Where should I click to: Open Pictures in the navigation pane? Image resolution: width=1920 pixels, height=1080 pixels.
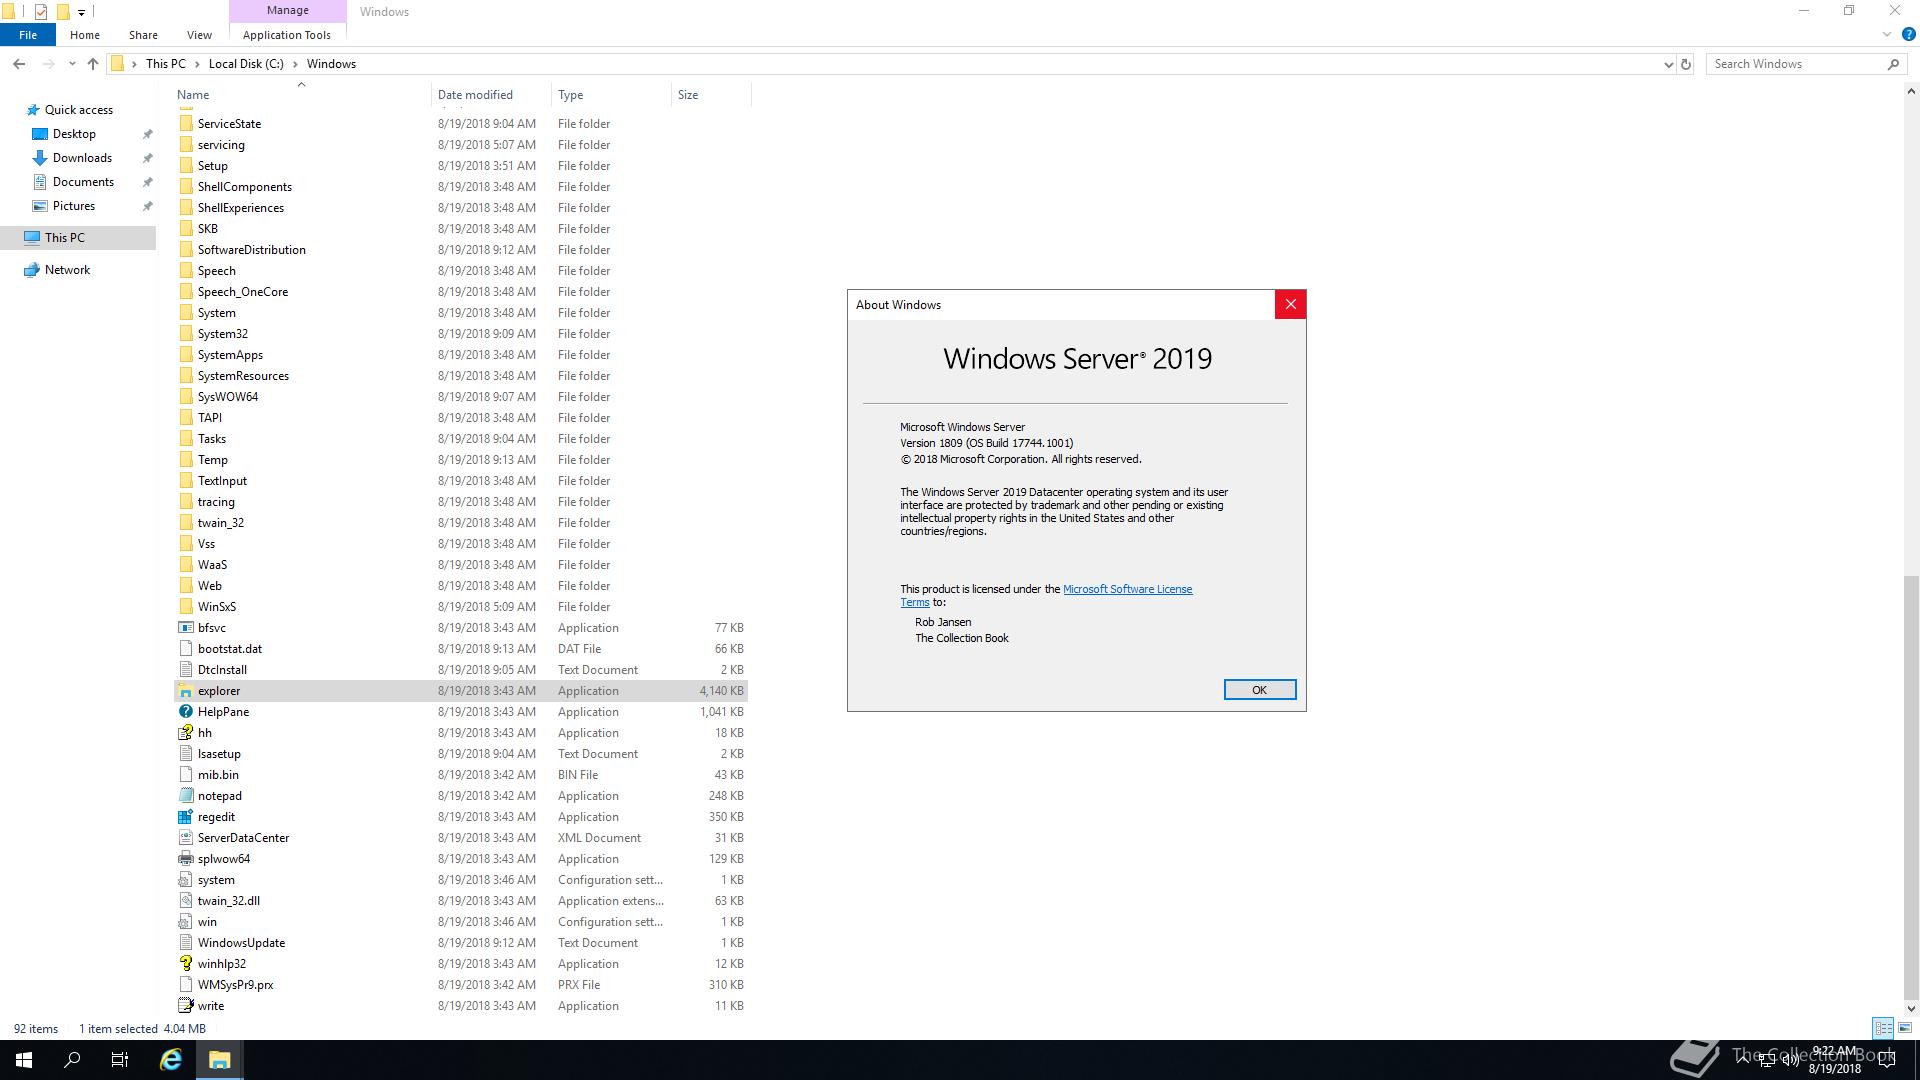(74, 206)
